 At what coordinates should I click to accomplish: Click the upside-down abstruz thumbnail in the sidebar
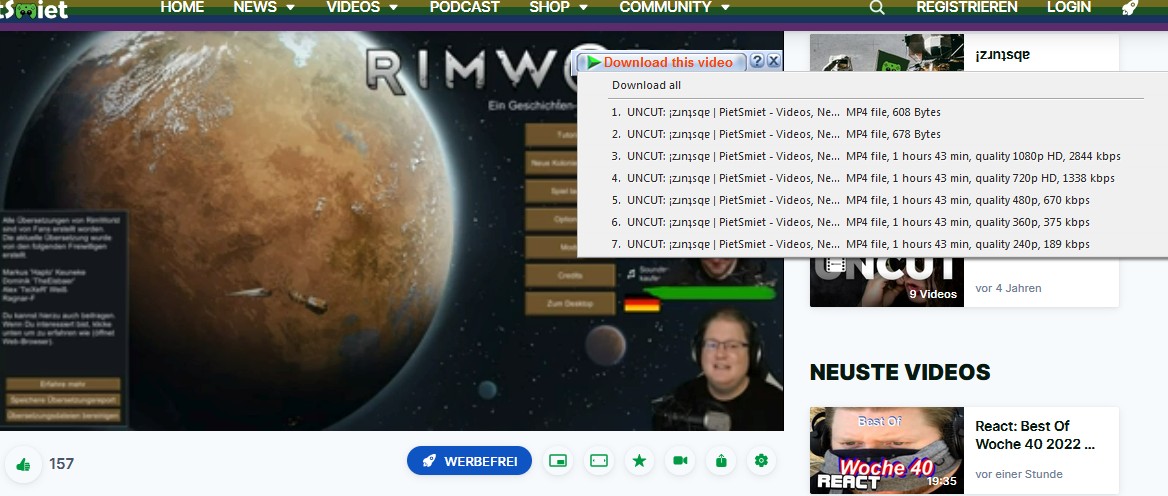[886, 52]
